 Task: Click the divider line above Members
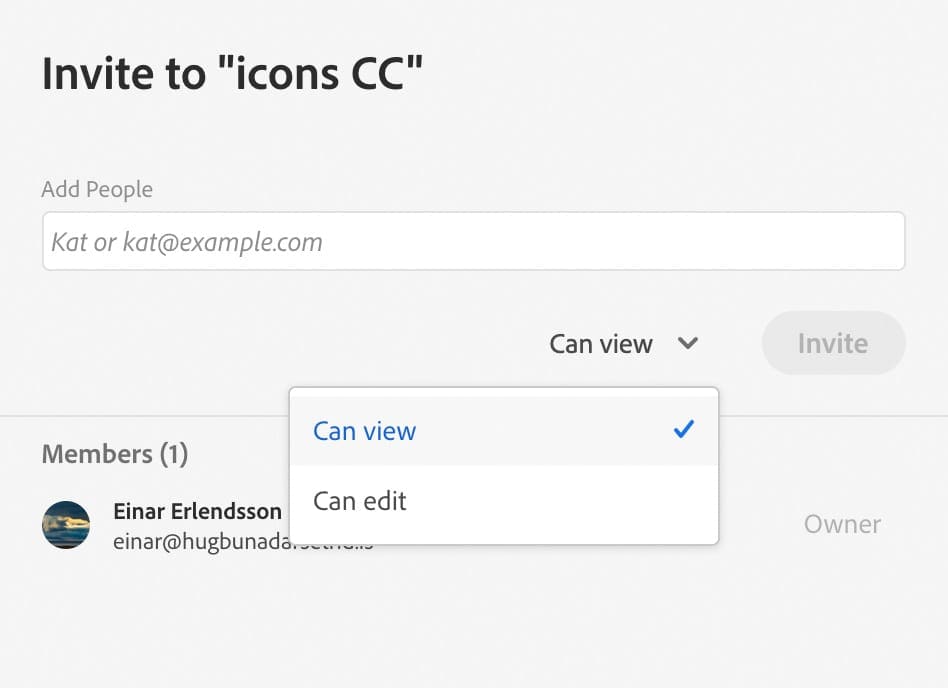(145, 416)
